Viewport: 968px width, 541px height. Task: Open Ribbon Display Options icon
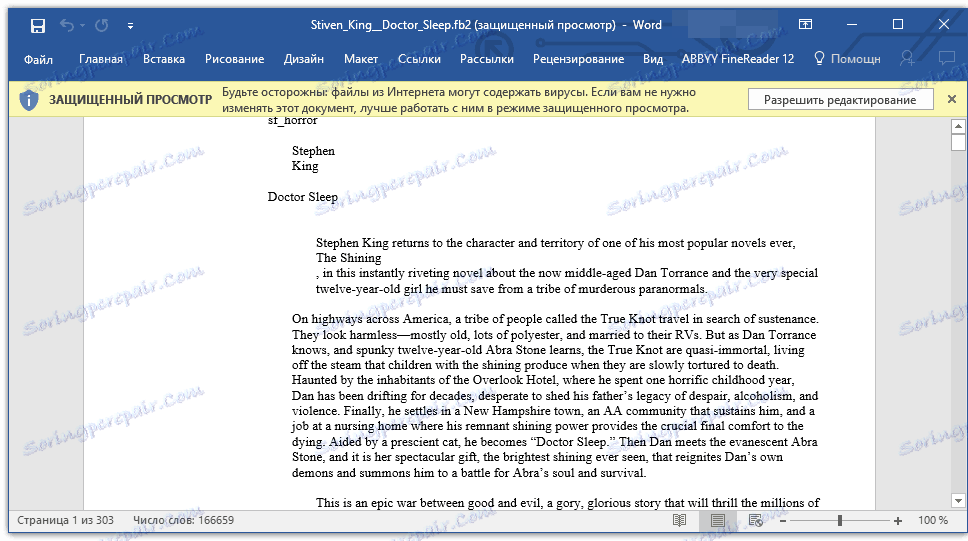[x=806, y=25]
